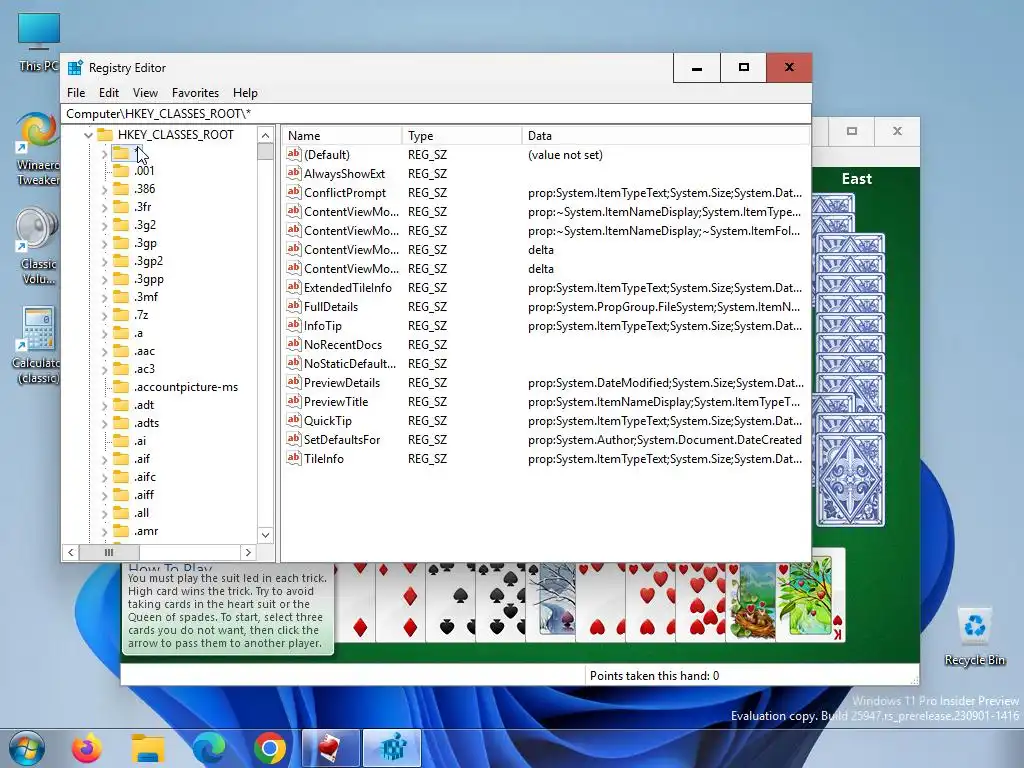Select the nest picture card in Hearts hand
The height and width of the screenshot is (768, 1024).
(752, 603)
